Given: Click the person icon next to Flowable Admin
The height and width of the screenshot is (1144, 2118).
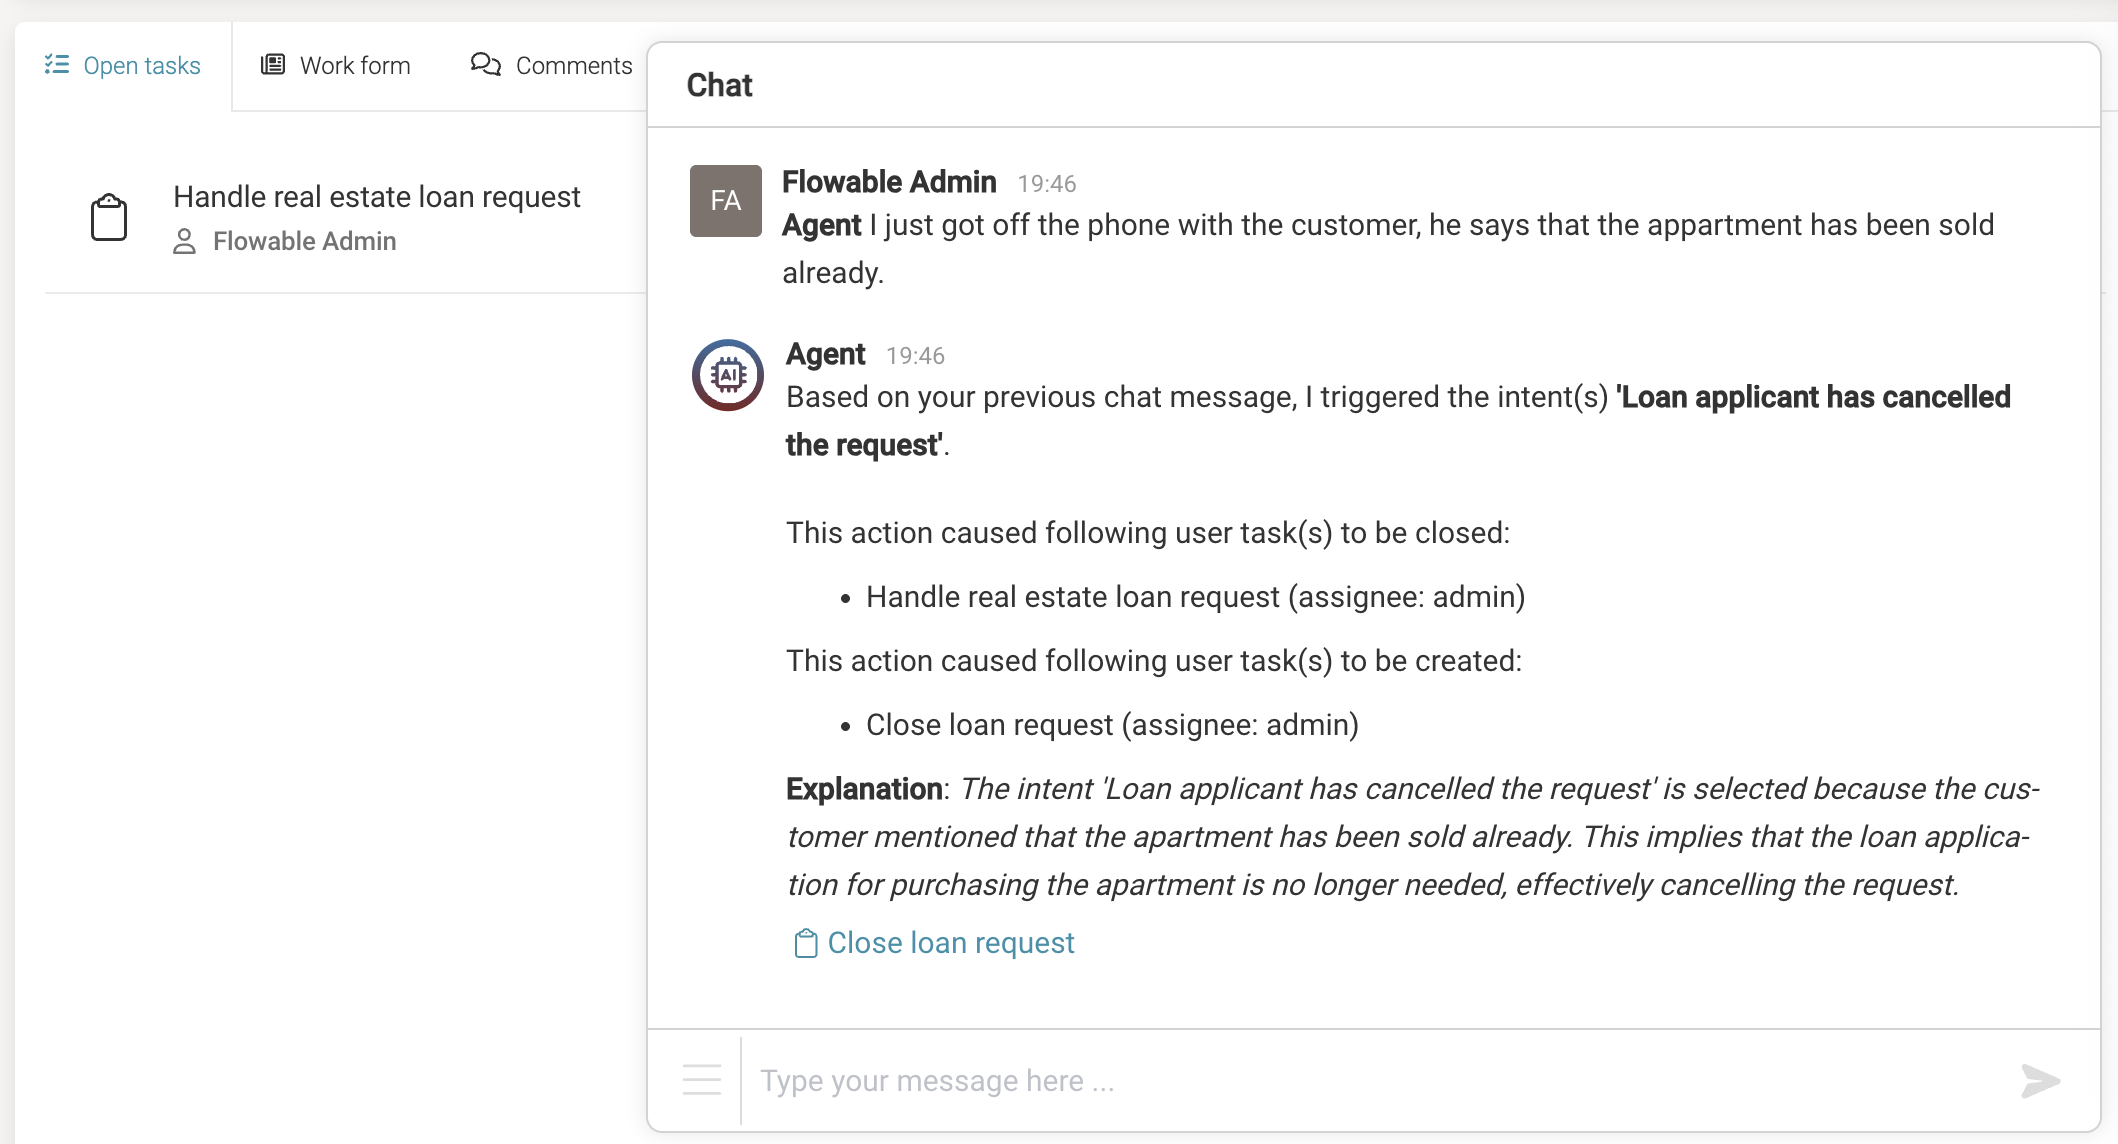Looking at the screenshot, I should 184,241.
